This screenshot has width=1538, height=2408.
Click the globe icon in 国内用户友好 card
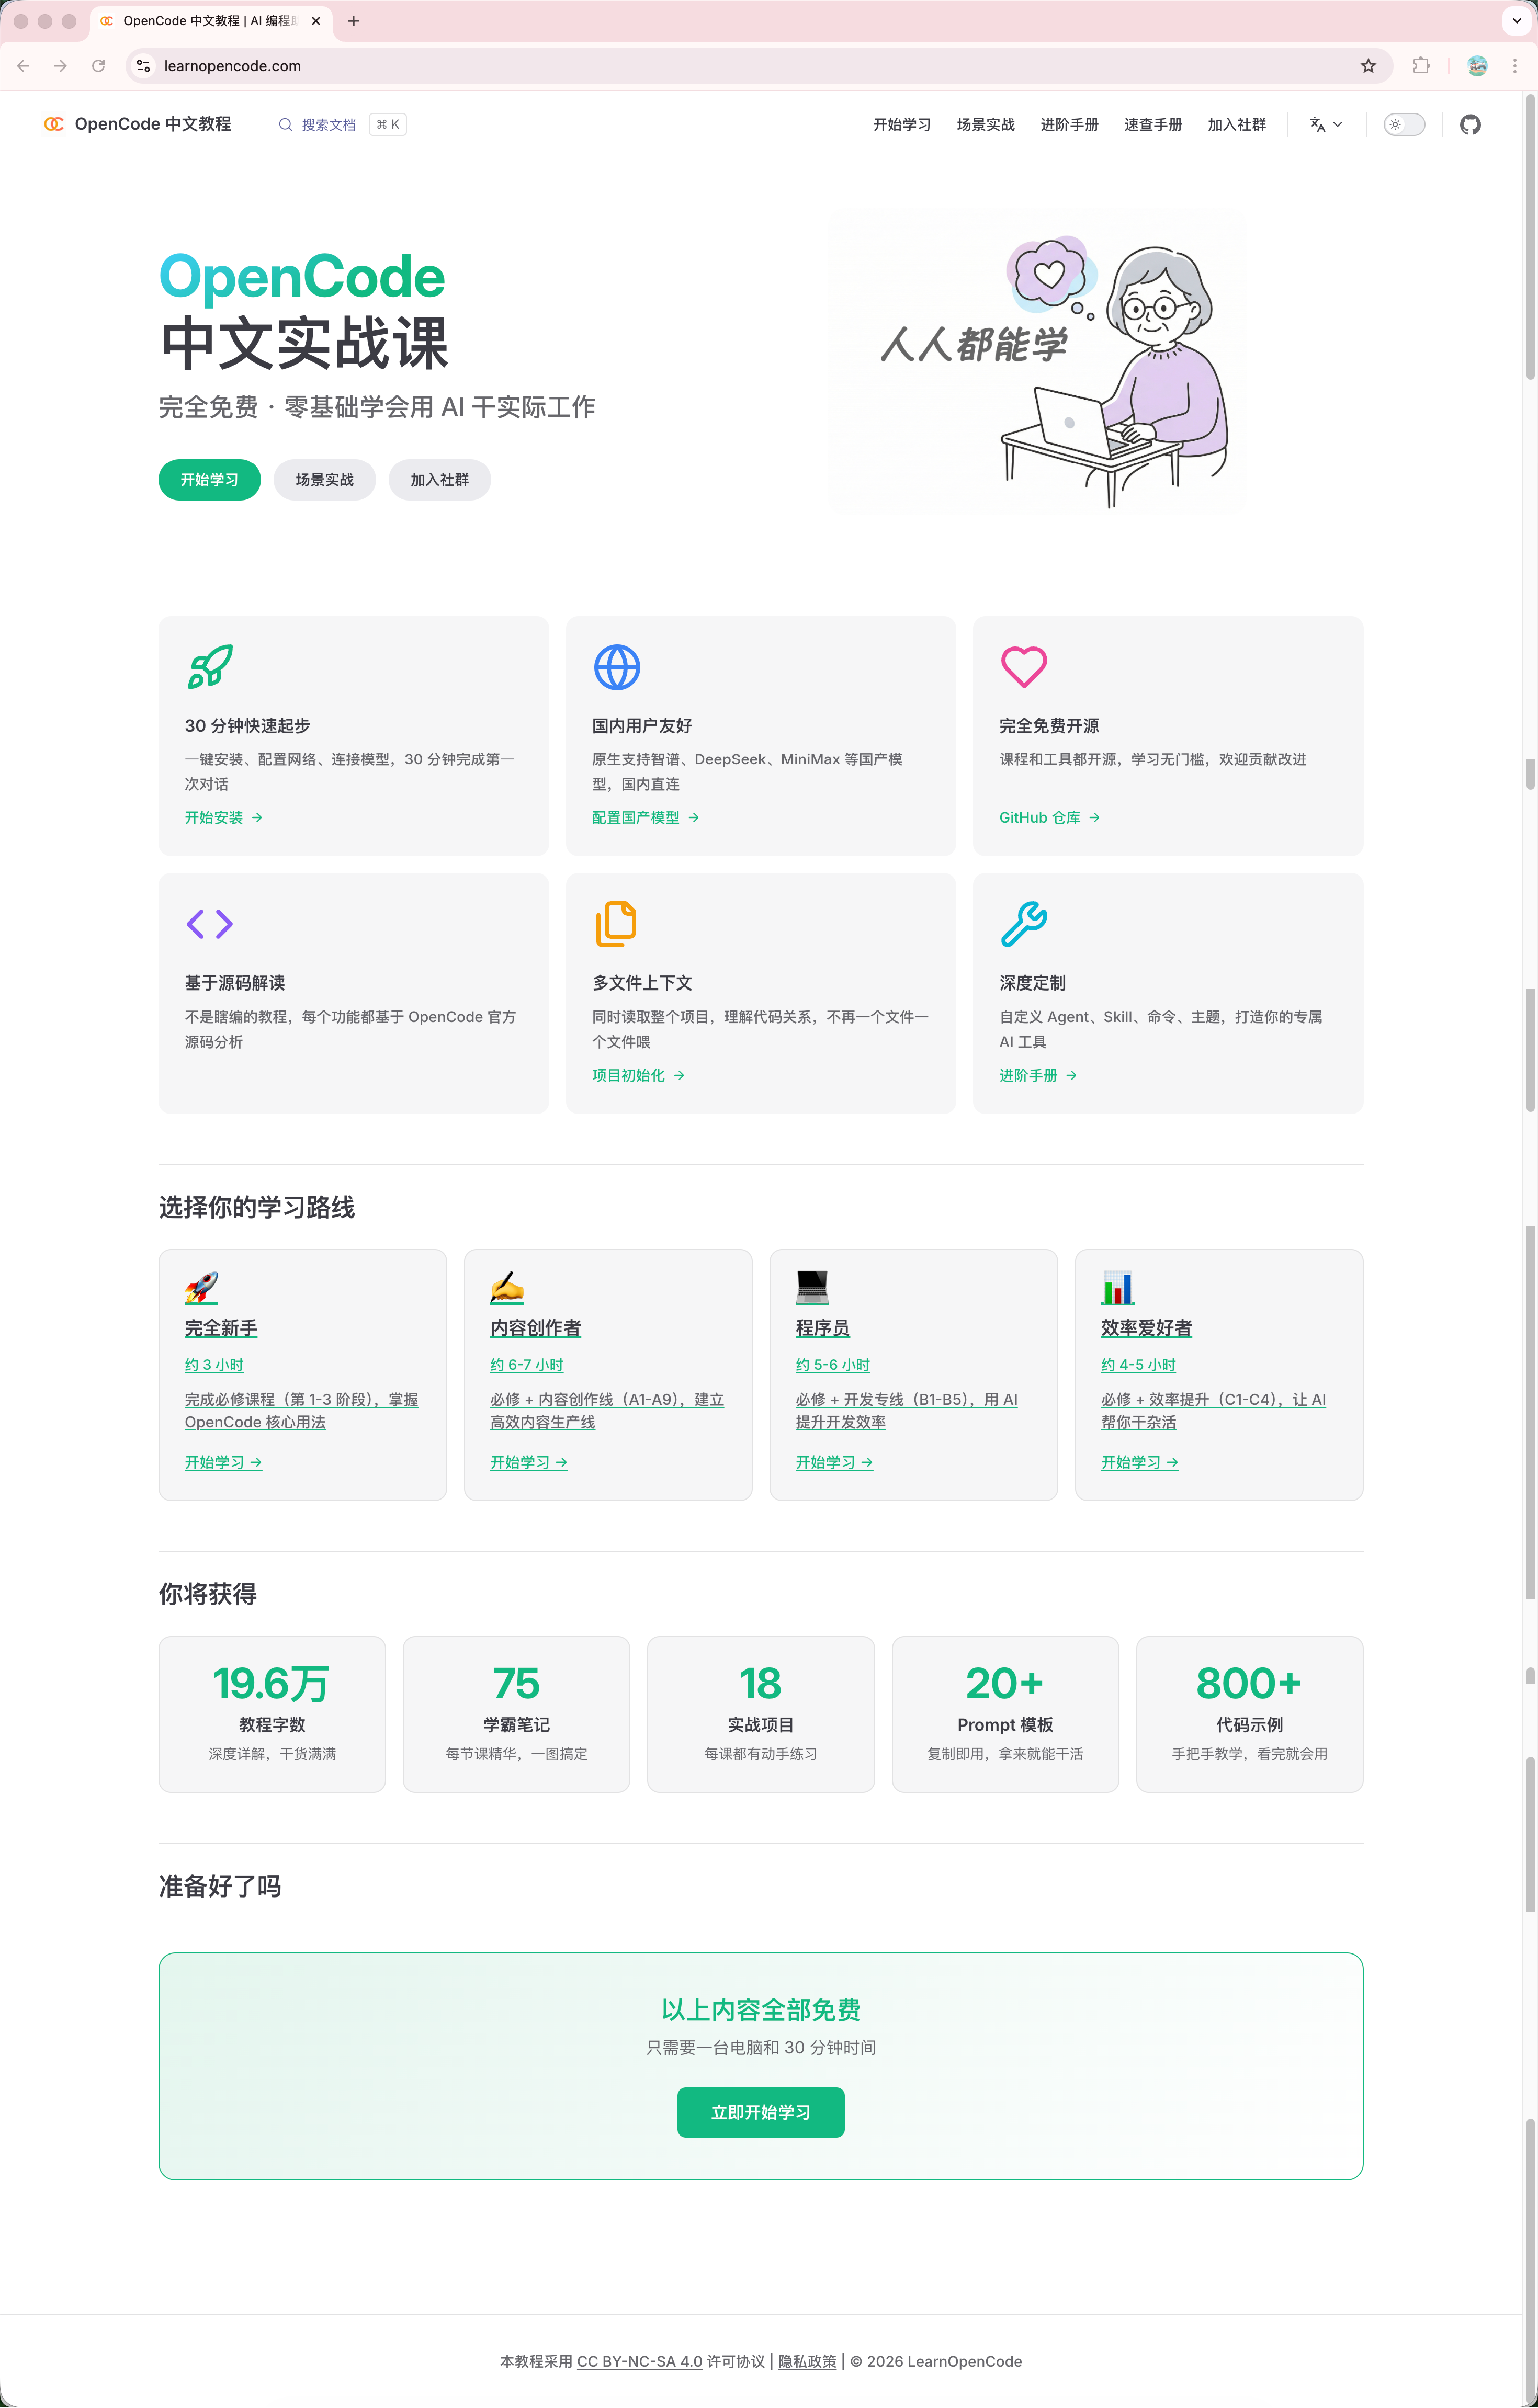617,667
